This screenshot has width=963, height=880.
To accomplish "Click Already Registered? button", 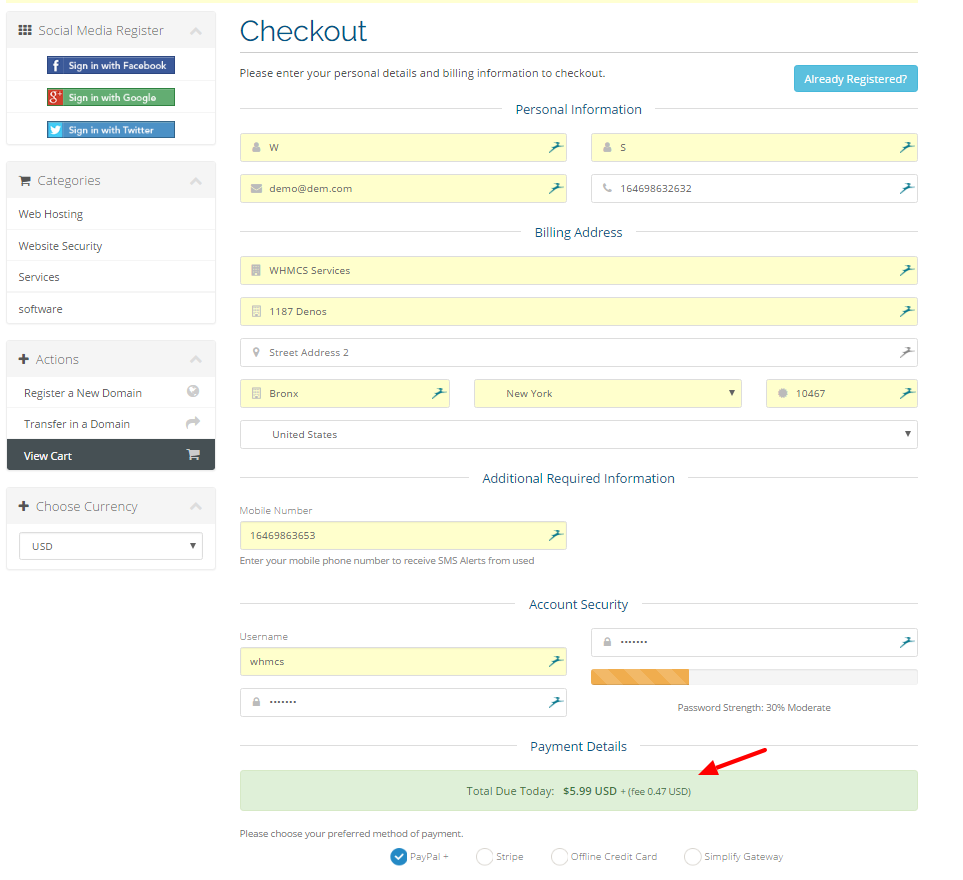I will pyautogui.click(x=856, y=79).
